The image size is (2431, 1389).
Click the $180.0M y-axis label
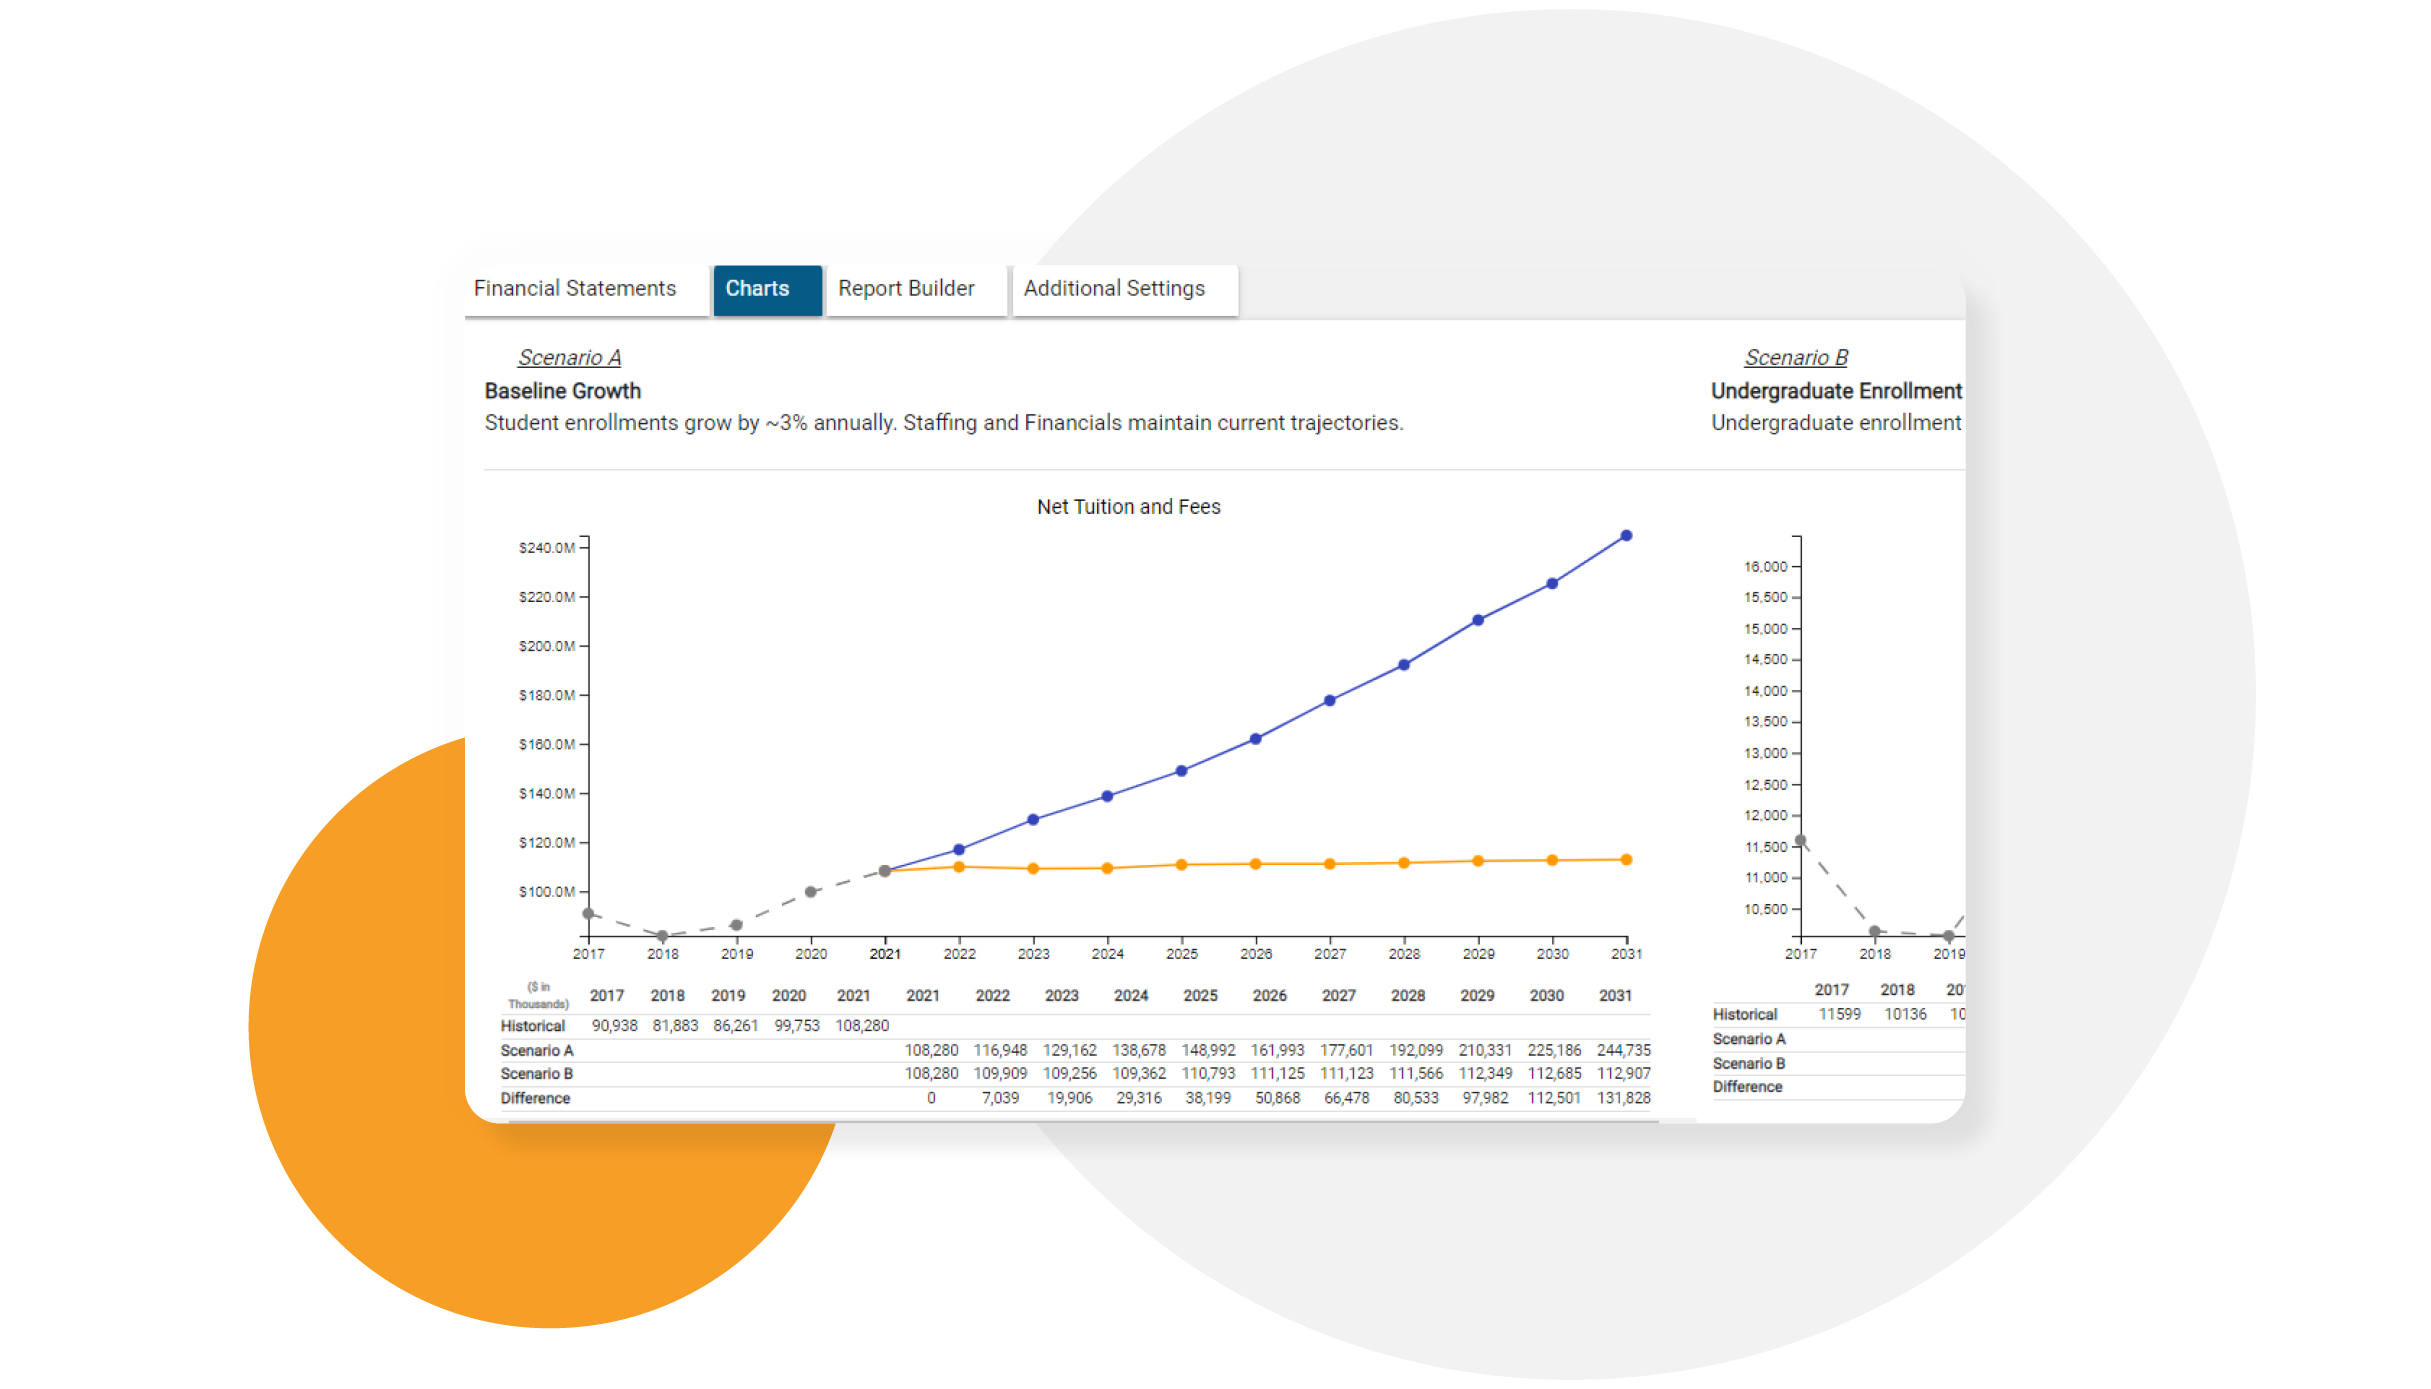pos(546,695)
